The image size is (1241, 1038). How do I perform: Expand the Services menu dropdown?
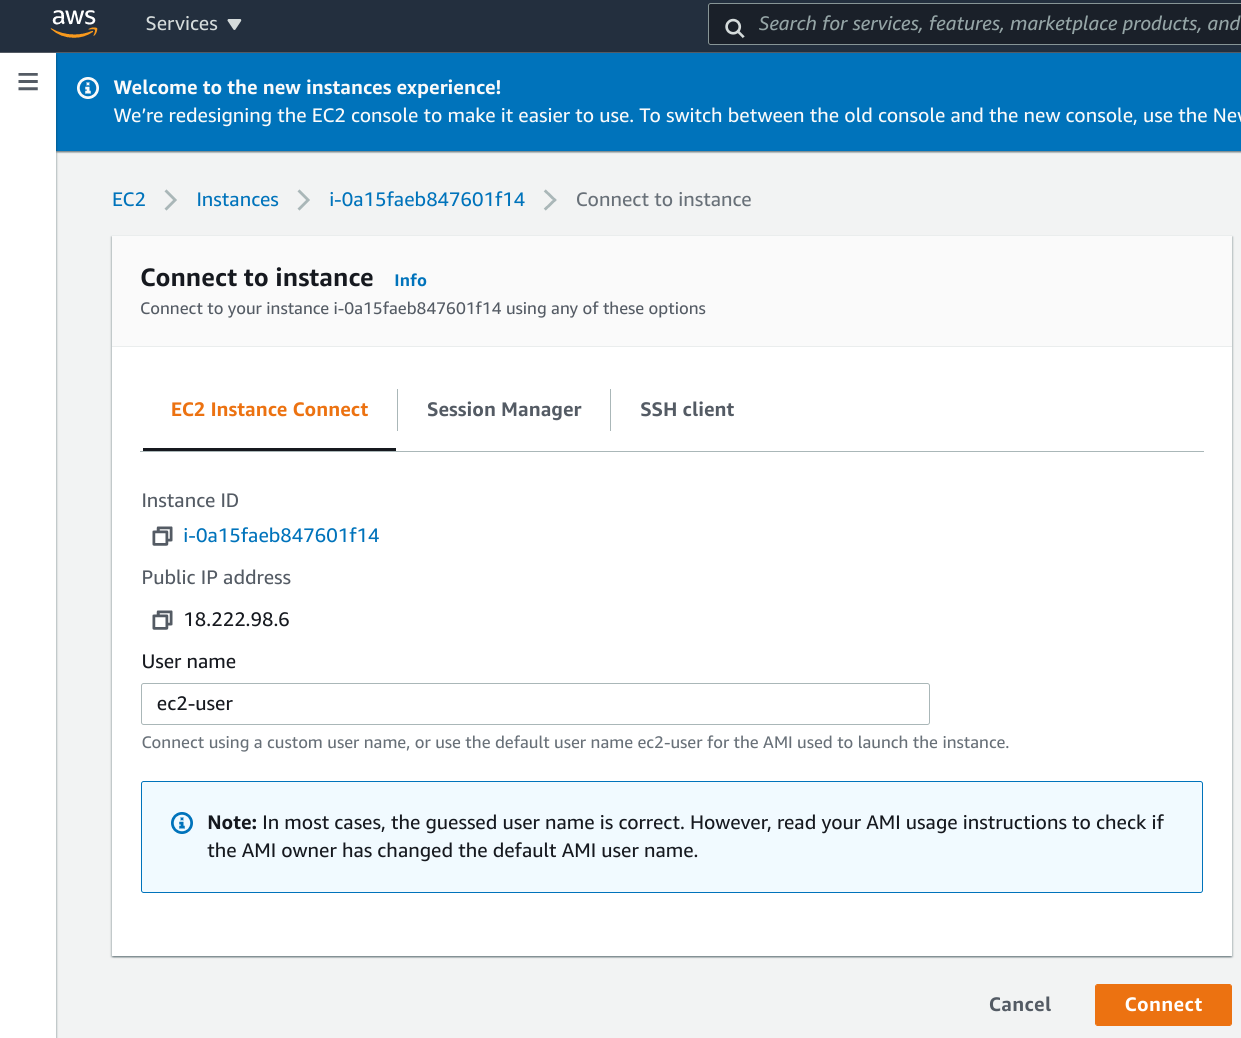(193, 23)
